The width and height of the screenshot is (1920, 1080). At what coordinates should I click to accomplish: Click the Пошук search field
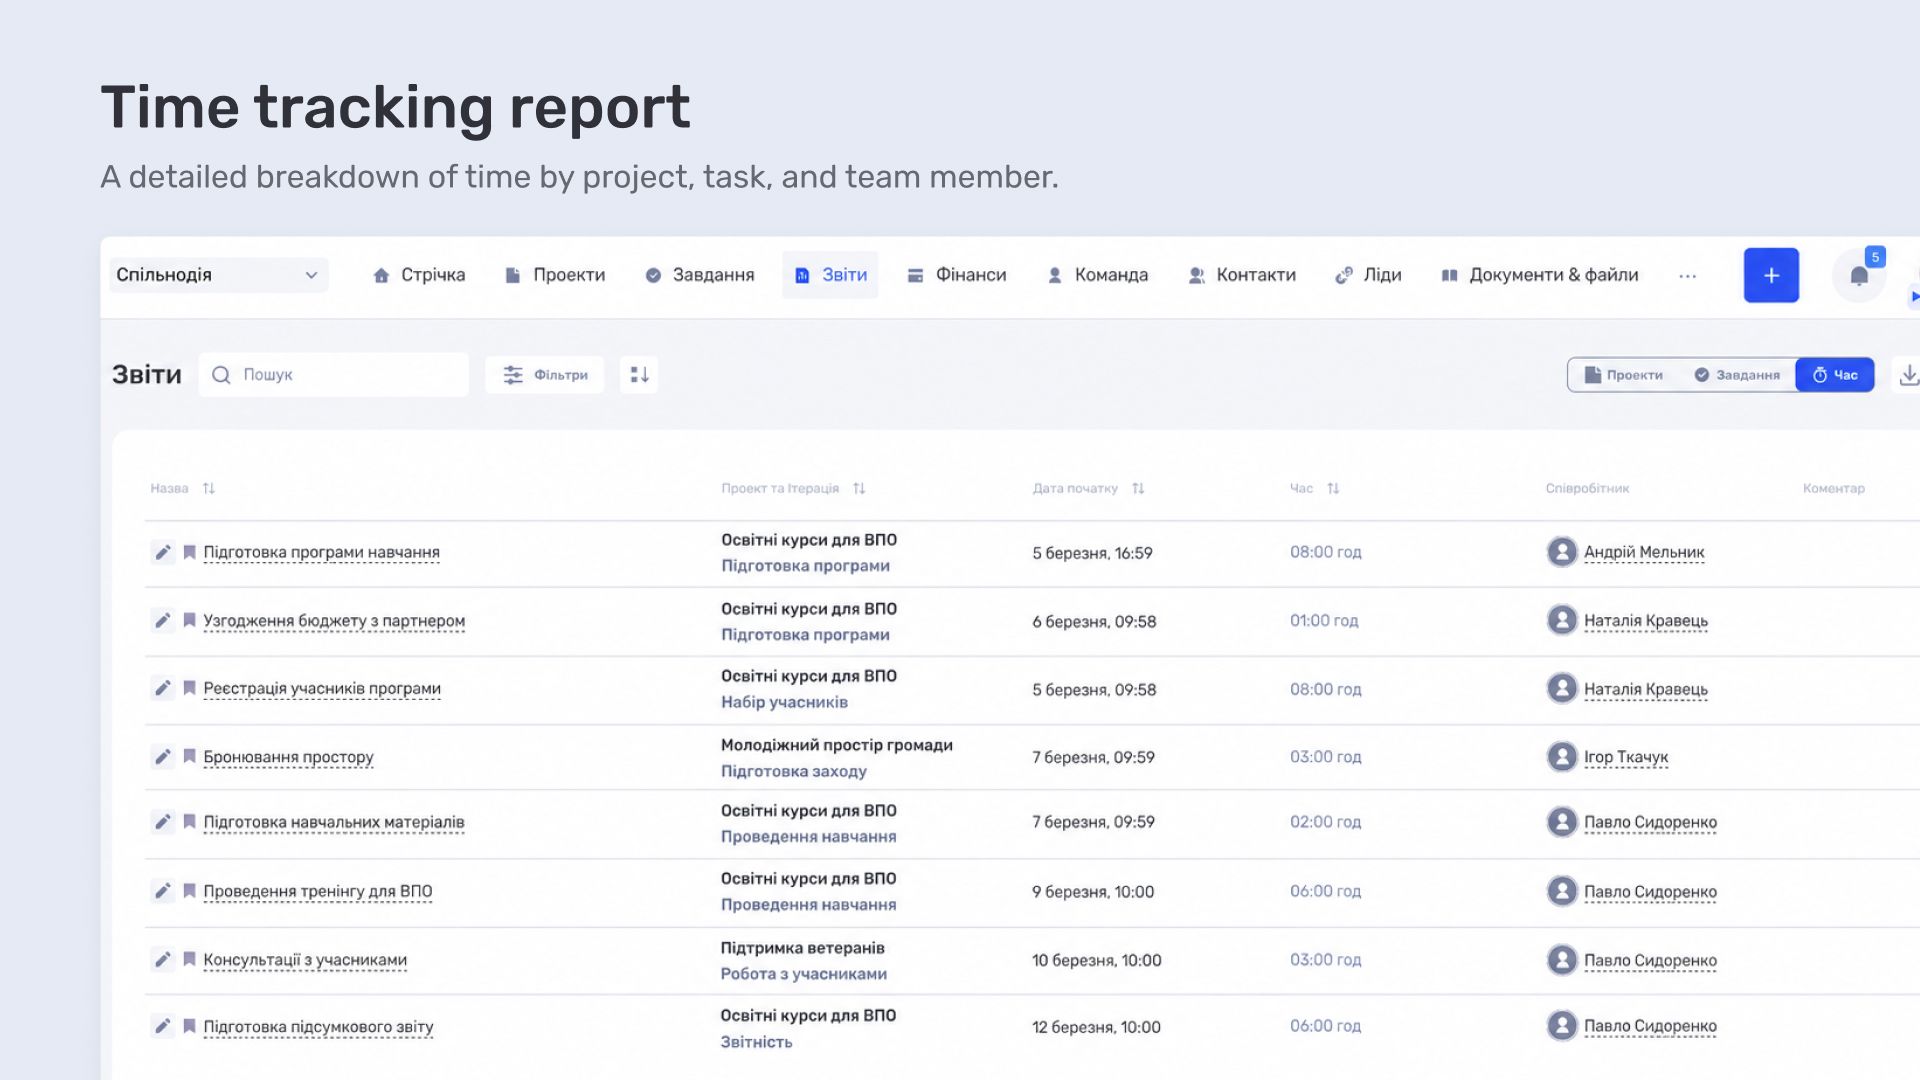click(x=334, y=375)
